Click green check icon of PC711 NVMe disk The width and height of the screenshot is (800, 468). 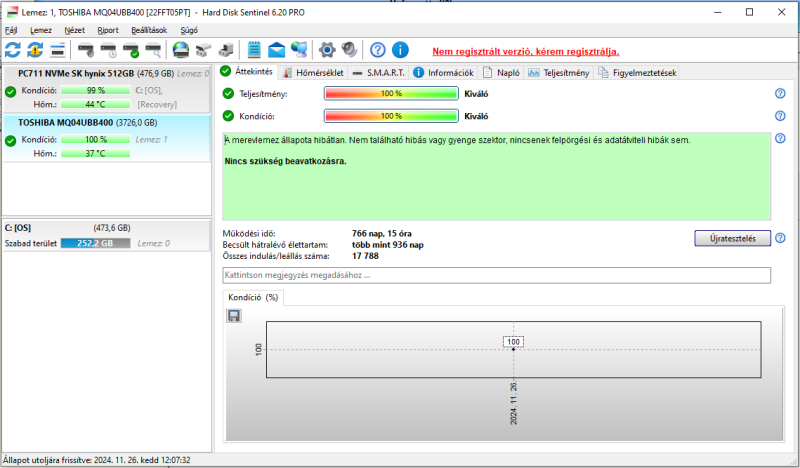click(10, 92)
